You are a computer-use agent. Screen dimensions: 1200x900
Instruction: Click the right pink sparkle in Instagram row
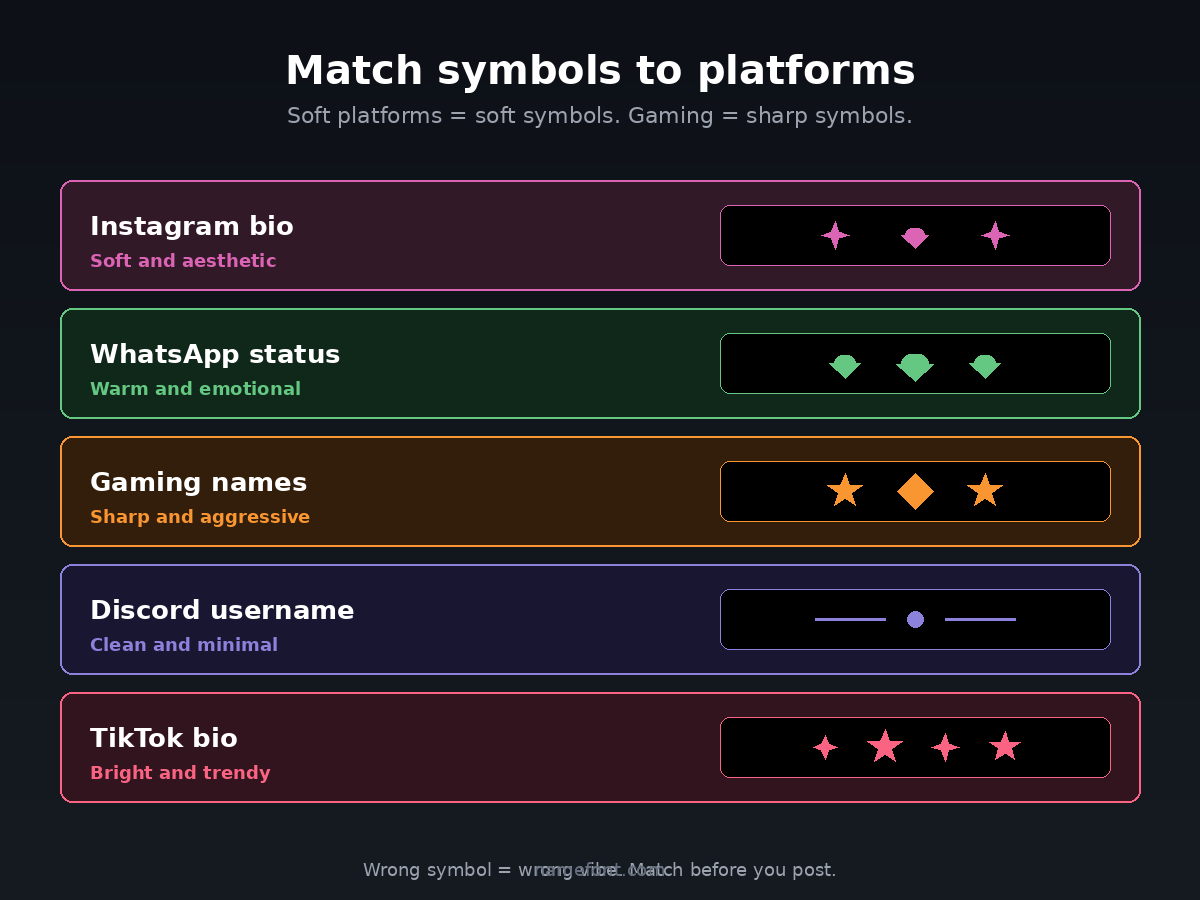click(995, 236)
